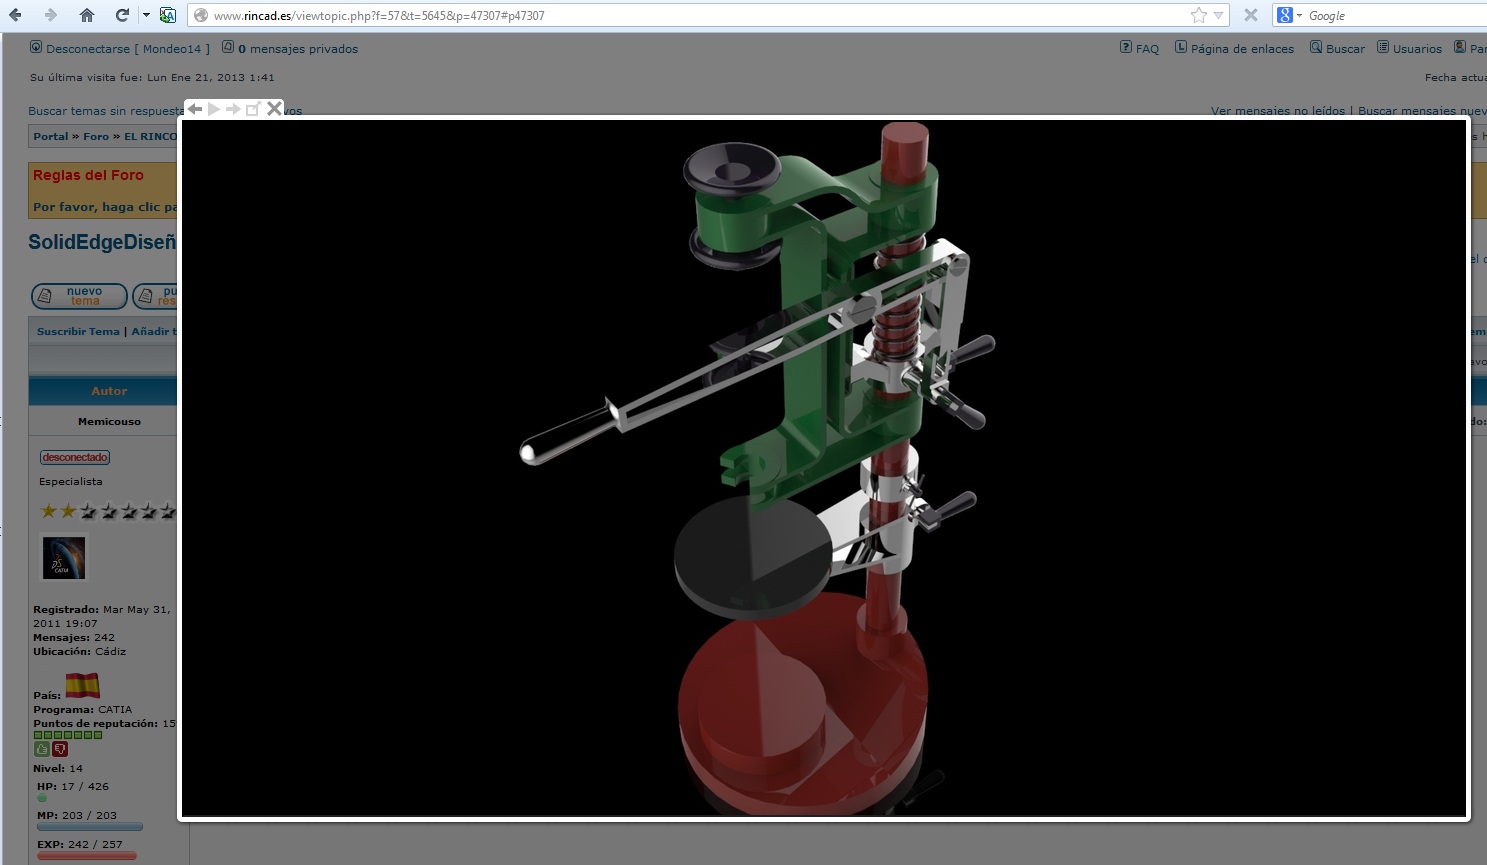This screenshot has width=1487, height=865.
Task: Click the Google search input box
Action: point(1396,15)
